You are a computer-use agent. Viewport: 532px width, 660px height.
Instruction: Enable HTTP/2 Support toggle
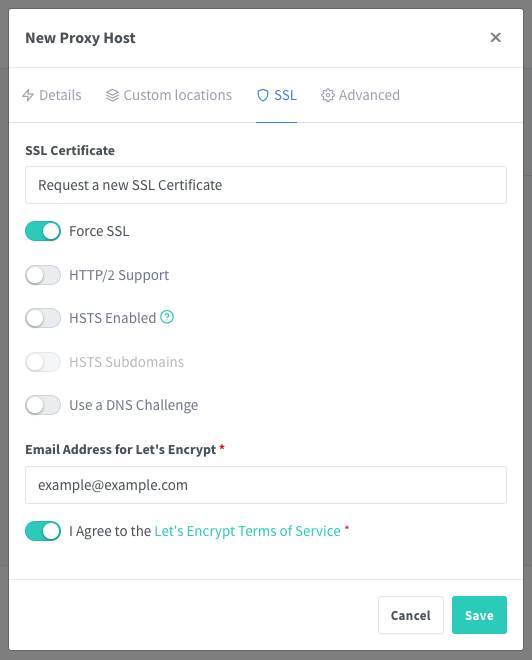tap(43, 275)
